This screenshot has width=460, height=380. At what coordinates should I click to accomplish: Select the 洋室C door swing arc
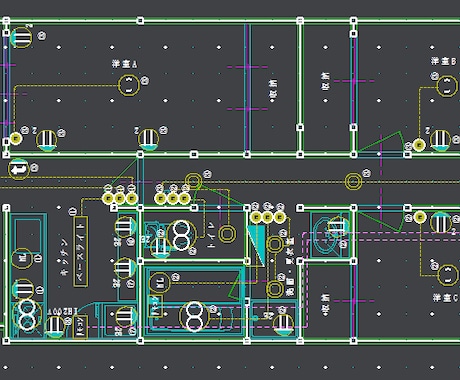pyautogui.click(x=379, y=220)
